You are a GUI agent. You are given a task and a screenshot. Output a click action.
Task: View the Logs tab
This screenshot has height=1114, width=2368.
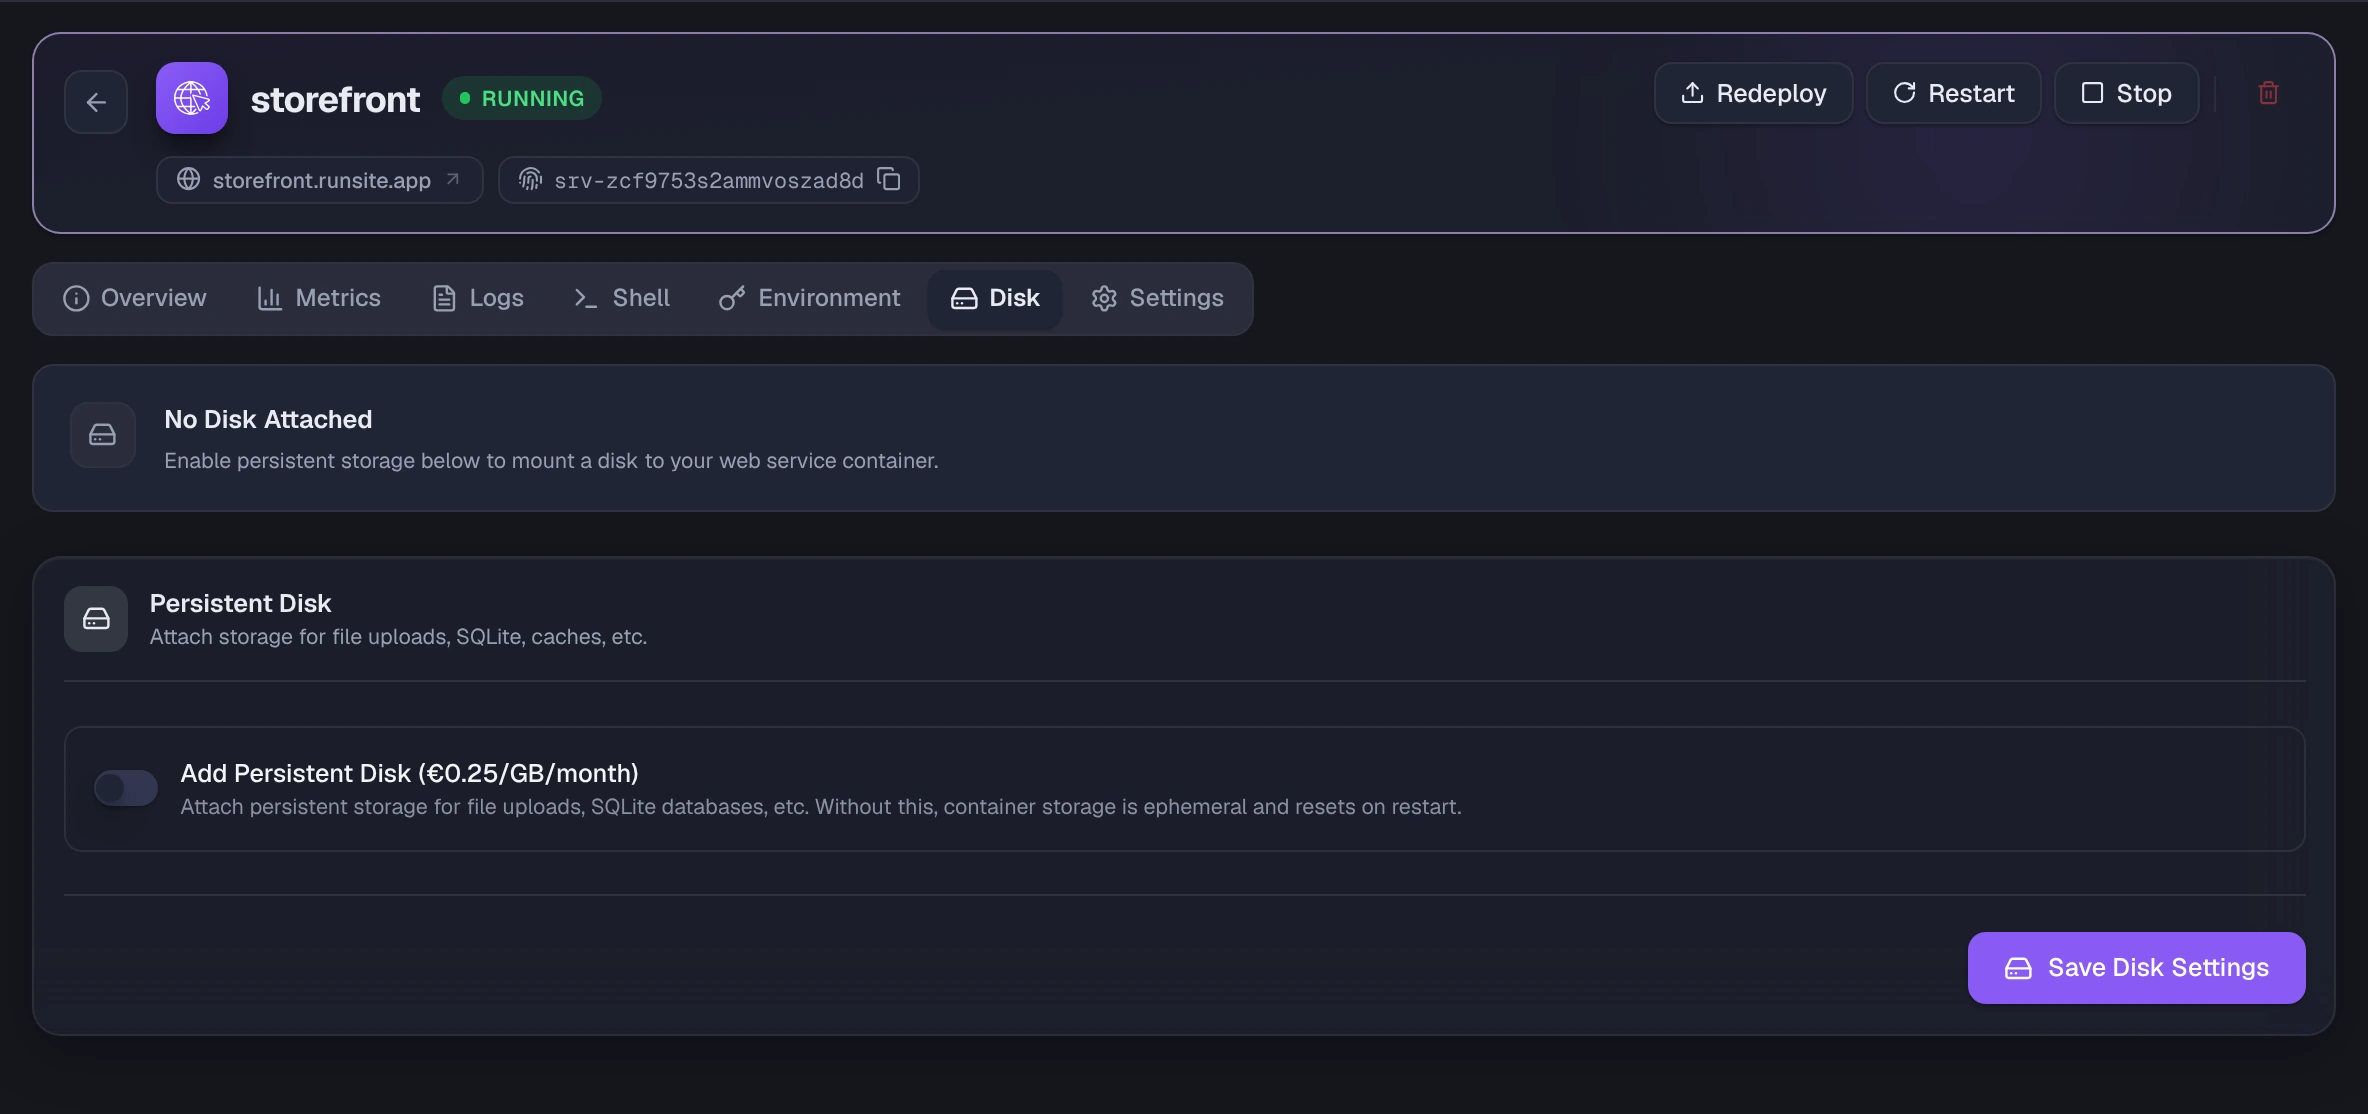[478, 298]
